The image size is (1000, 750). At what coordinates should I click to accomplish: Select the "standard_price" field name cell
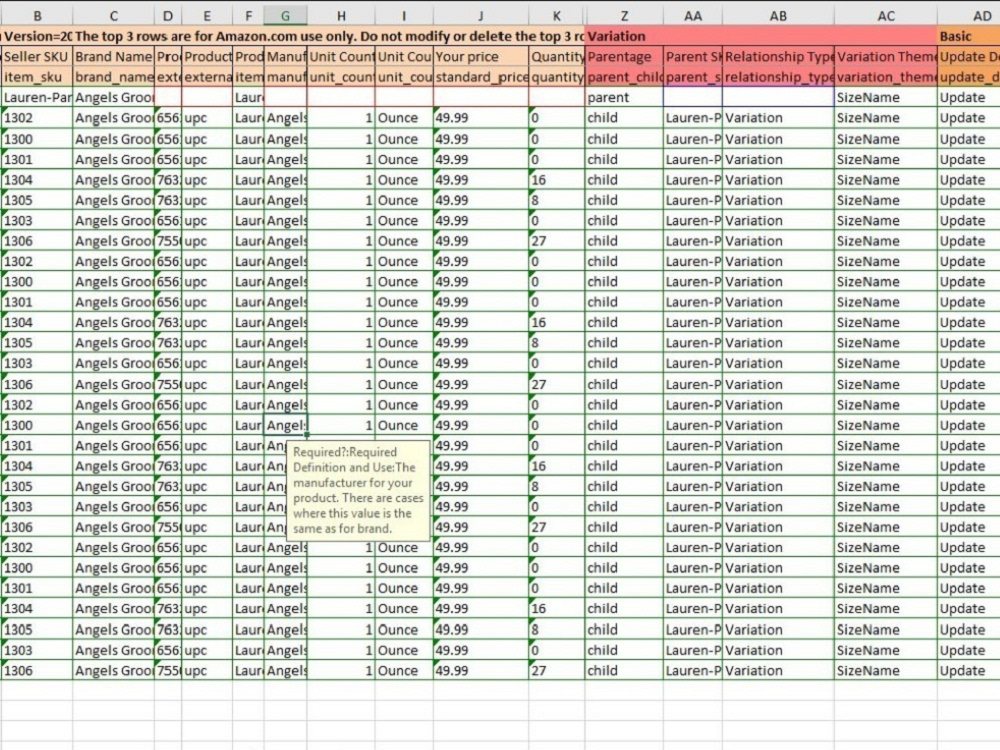coord(481,77)
